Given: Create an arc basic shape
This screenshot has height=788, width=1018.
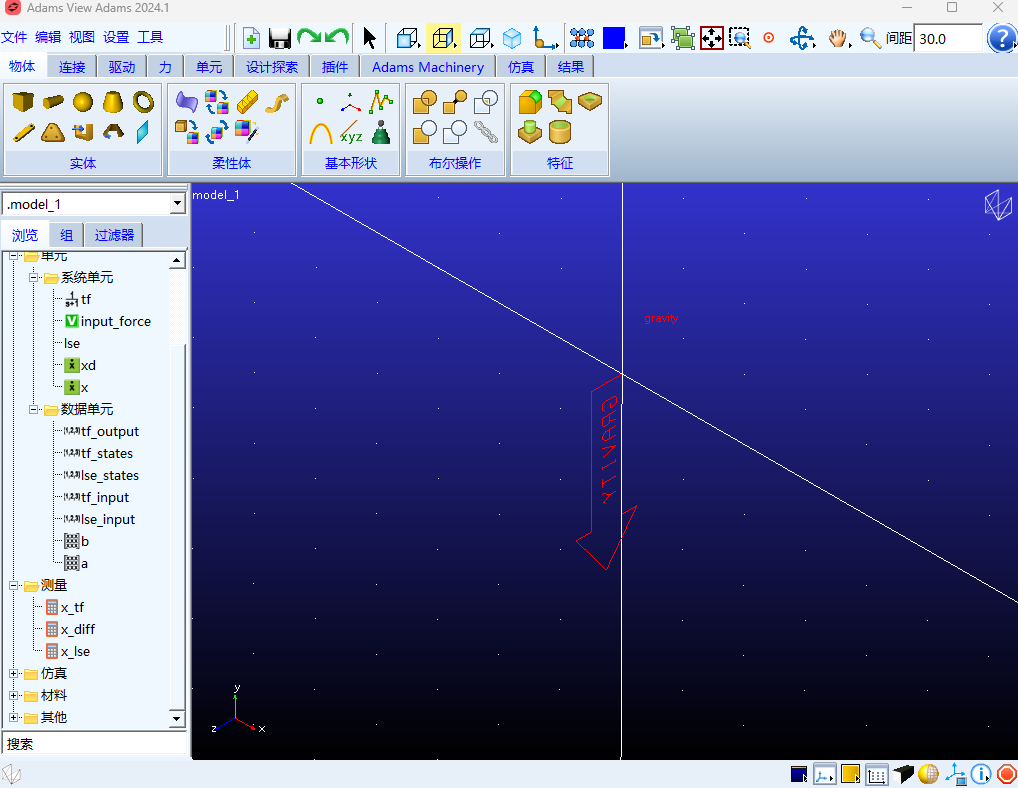Looking at the screenshot, I should 321,133.
